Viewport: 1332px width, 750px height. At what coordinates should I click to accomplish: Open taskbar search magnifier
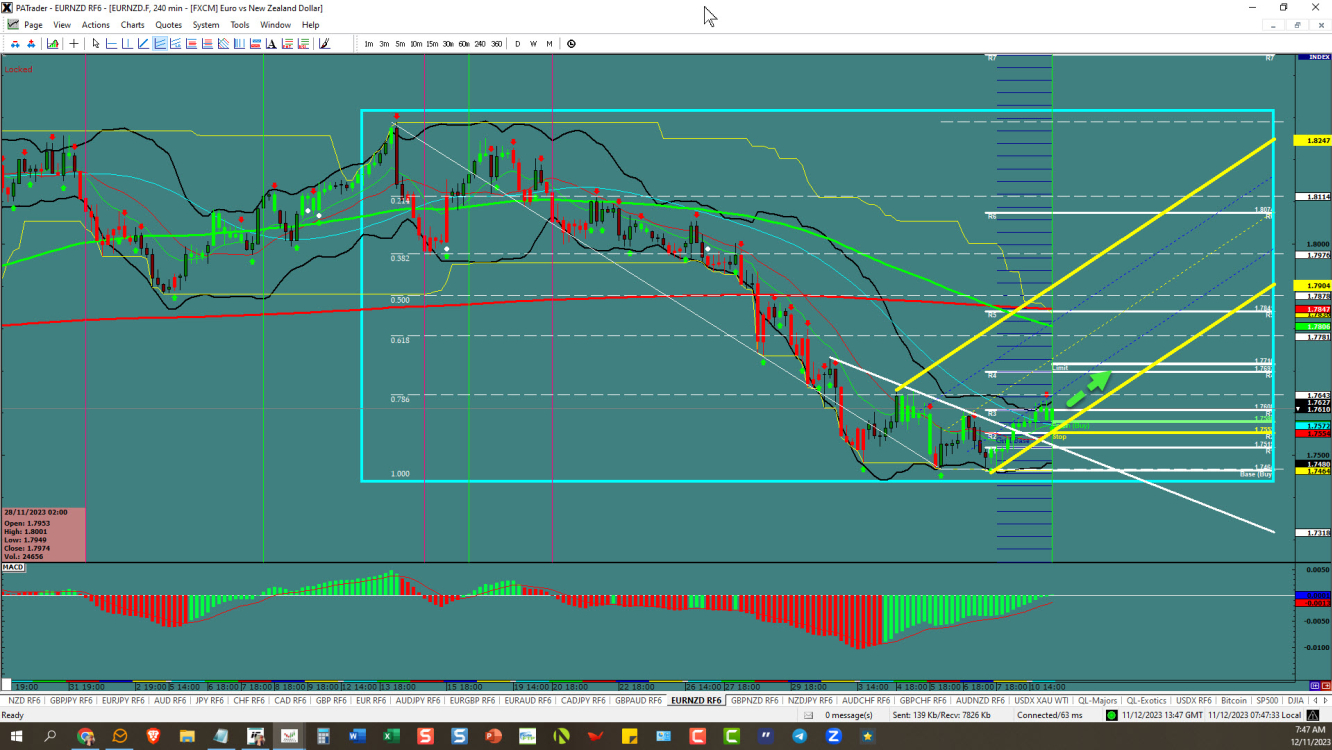[x=51, y=737]
